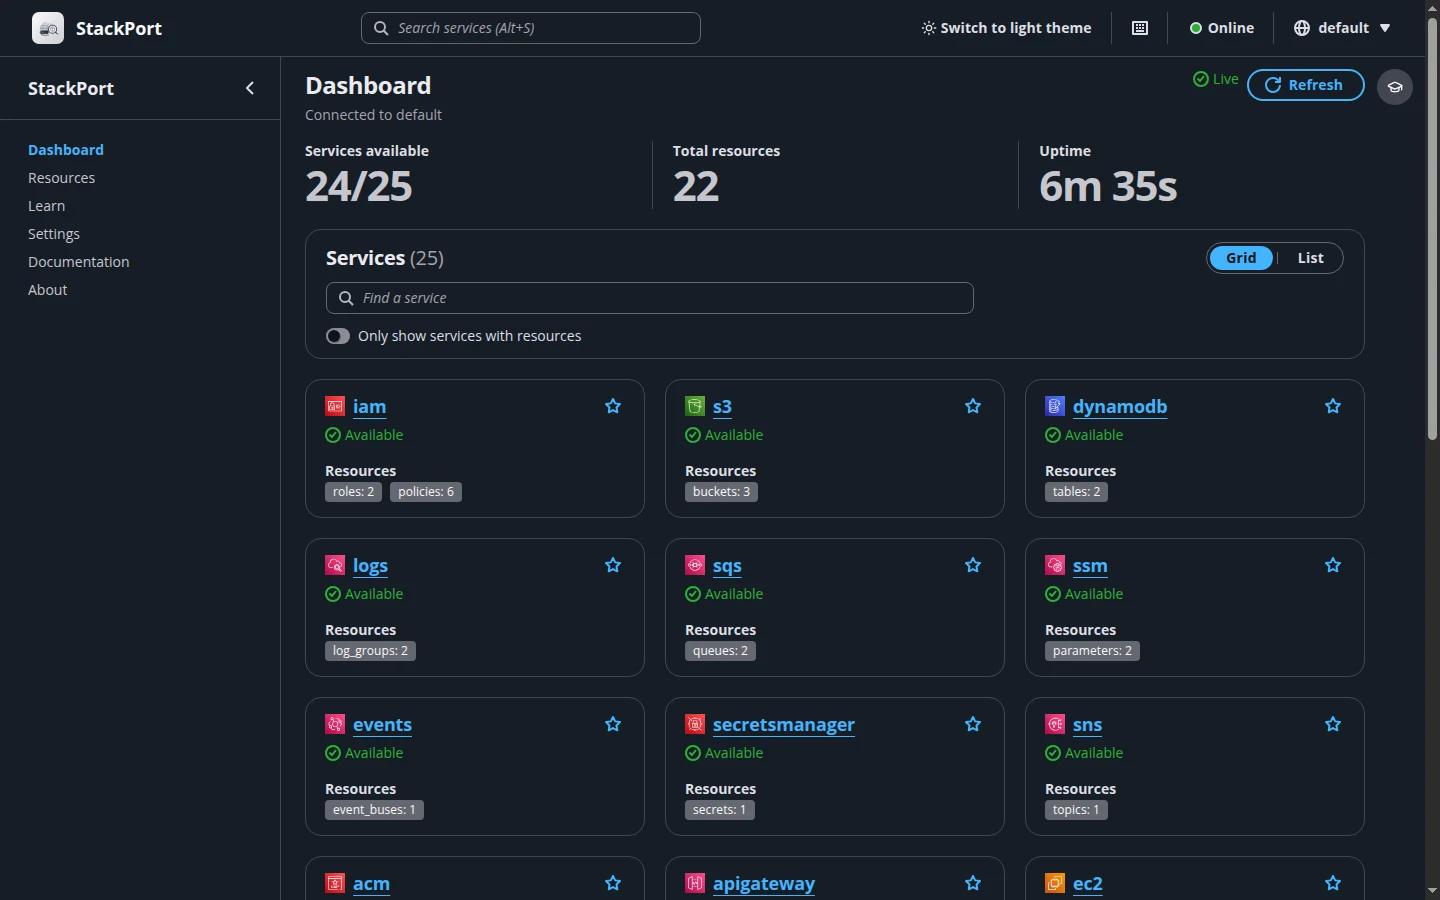Favorite the iam service with its star
Image resolution: width=1440 pixels, height=900 pixels.
(x=613, y=406)
